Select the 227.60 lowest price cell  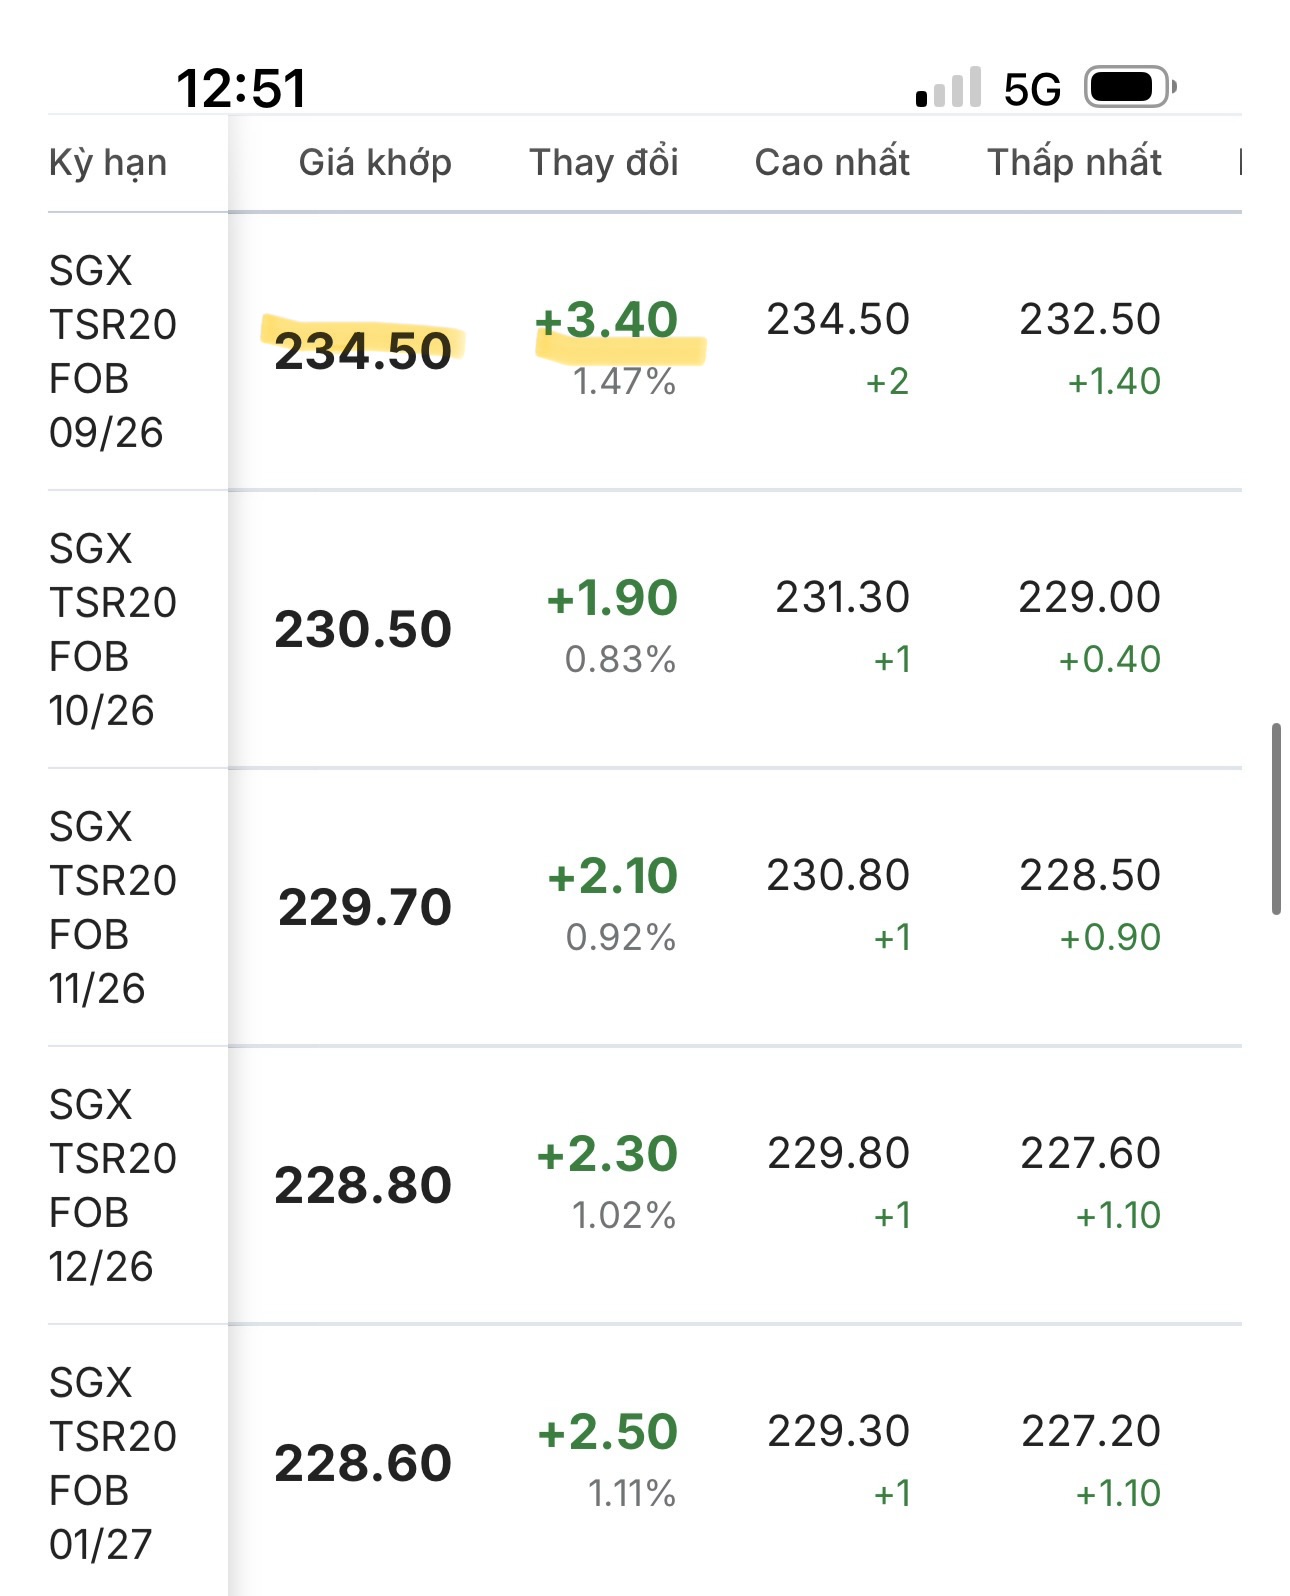(1090, 1153)
